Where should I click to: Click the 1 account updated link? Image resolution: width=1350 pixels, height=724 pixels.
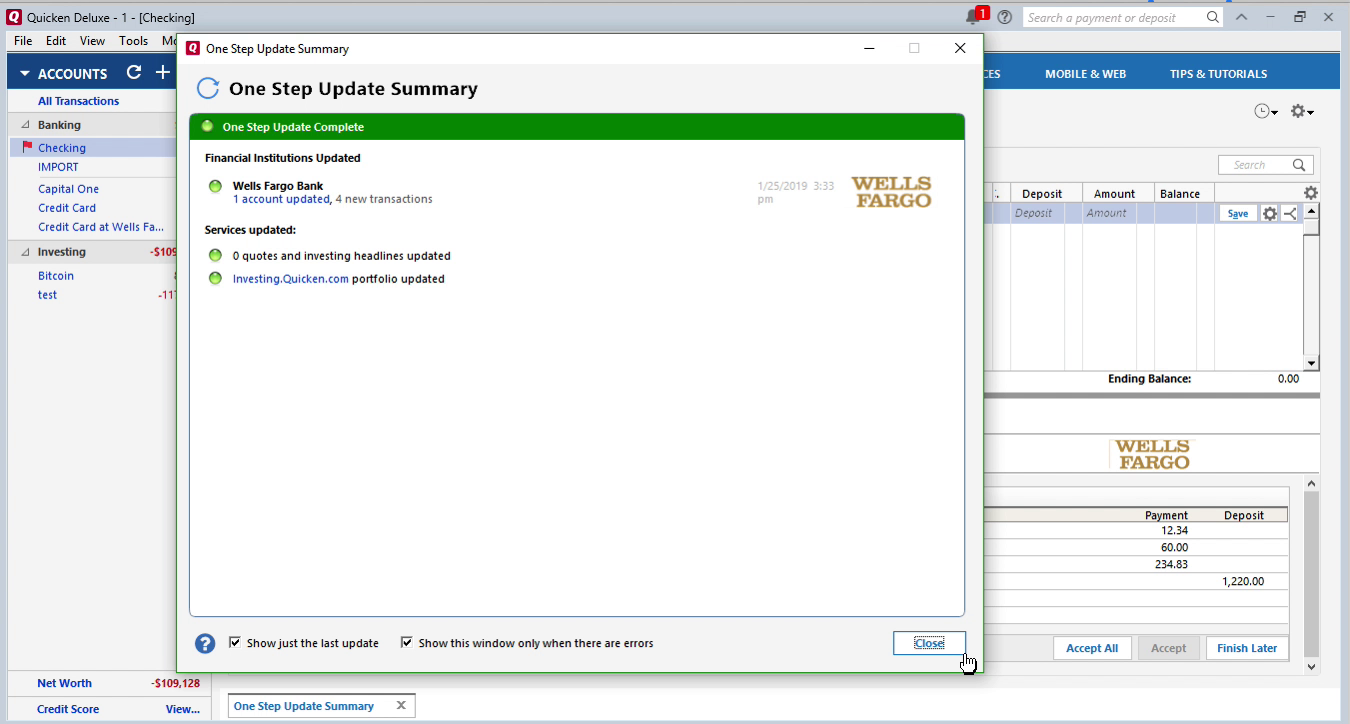281,199
